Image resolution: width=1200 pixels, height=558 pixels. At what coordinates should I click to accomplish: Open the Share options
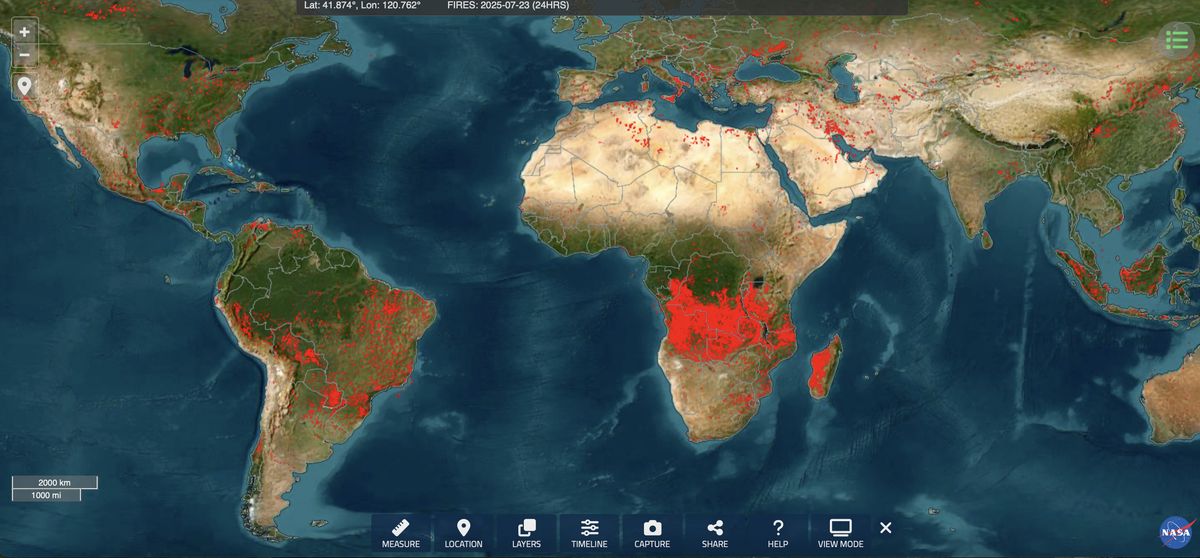pyautogui.click(x=715, y=532)
